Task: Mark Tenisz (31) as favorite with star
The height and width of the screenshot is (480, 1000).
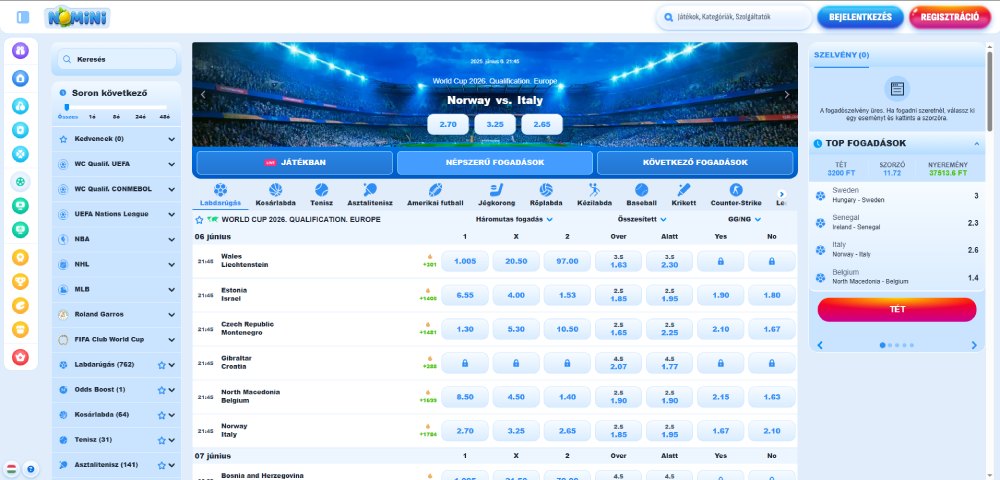Action: point(161,440)
